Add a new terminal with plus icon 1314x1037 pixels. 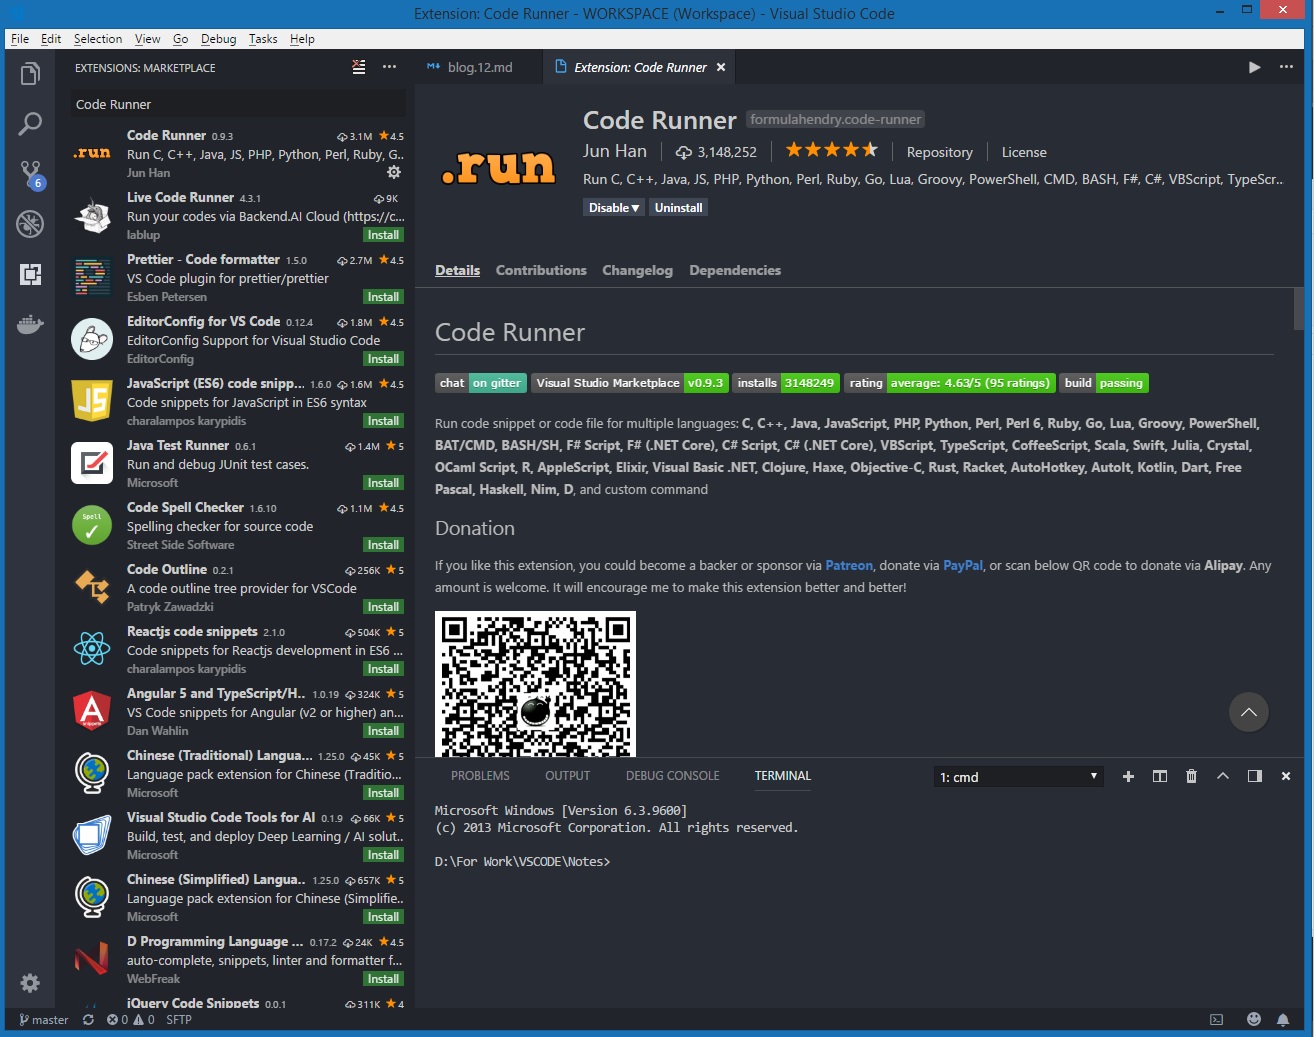[x=1128, y=776]
